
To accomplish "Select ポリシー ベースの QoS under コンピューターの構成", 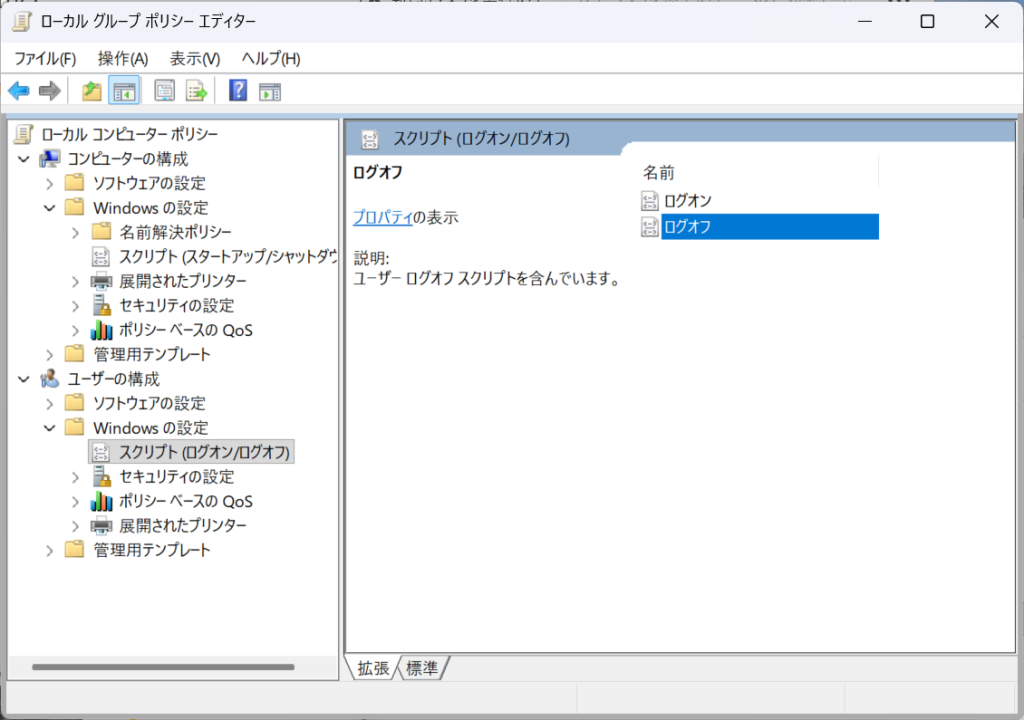I will 185,330.
